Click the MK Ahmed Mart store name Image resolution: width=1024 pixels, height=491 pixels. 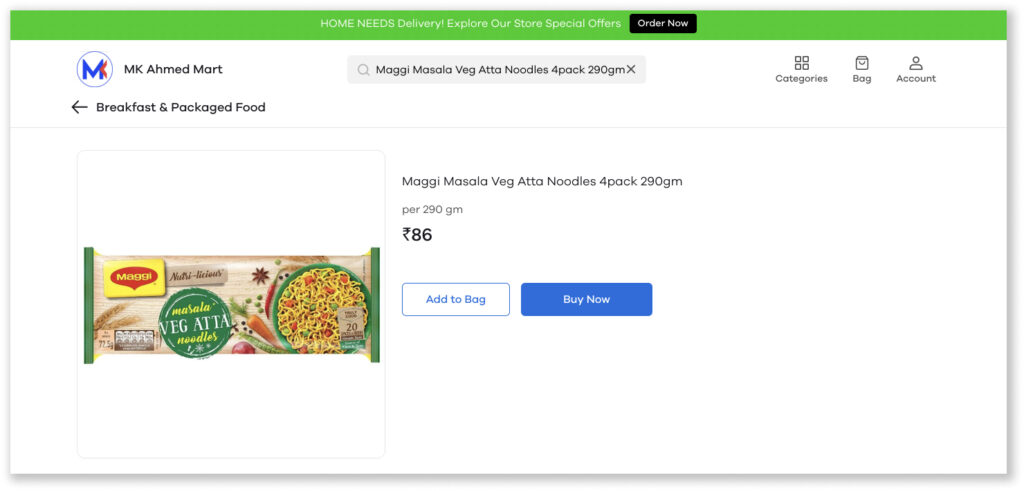click(173, 69)
